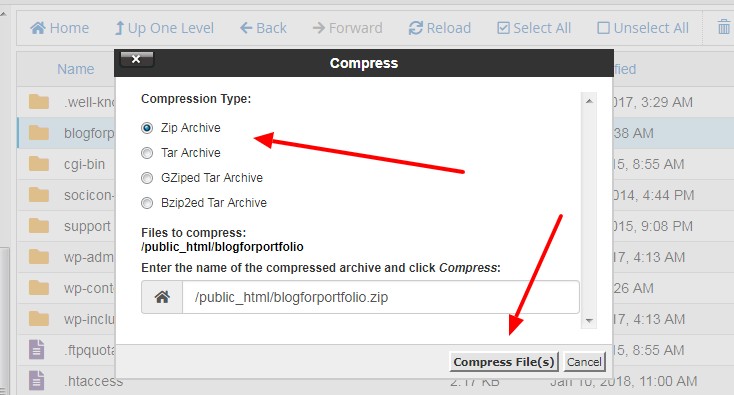This screenshot has width=734, height=395.
Task: Click the compressed archive name input field
Action: pyautogui.click(x=381, y=297)
